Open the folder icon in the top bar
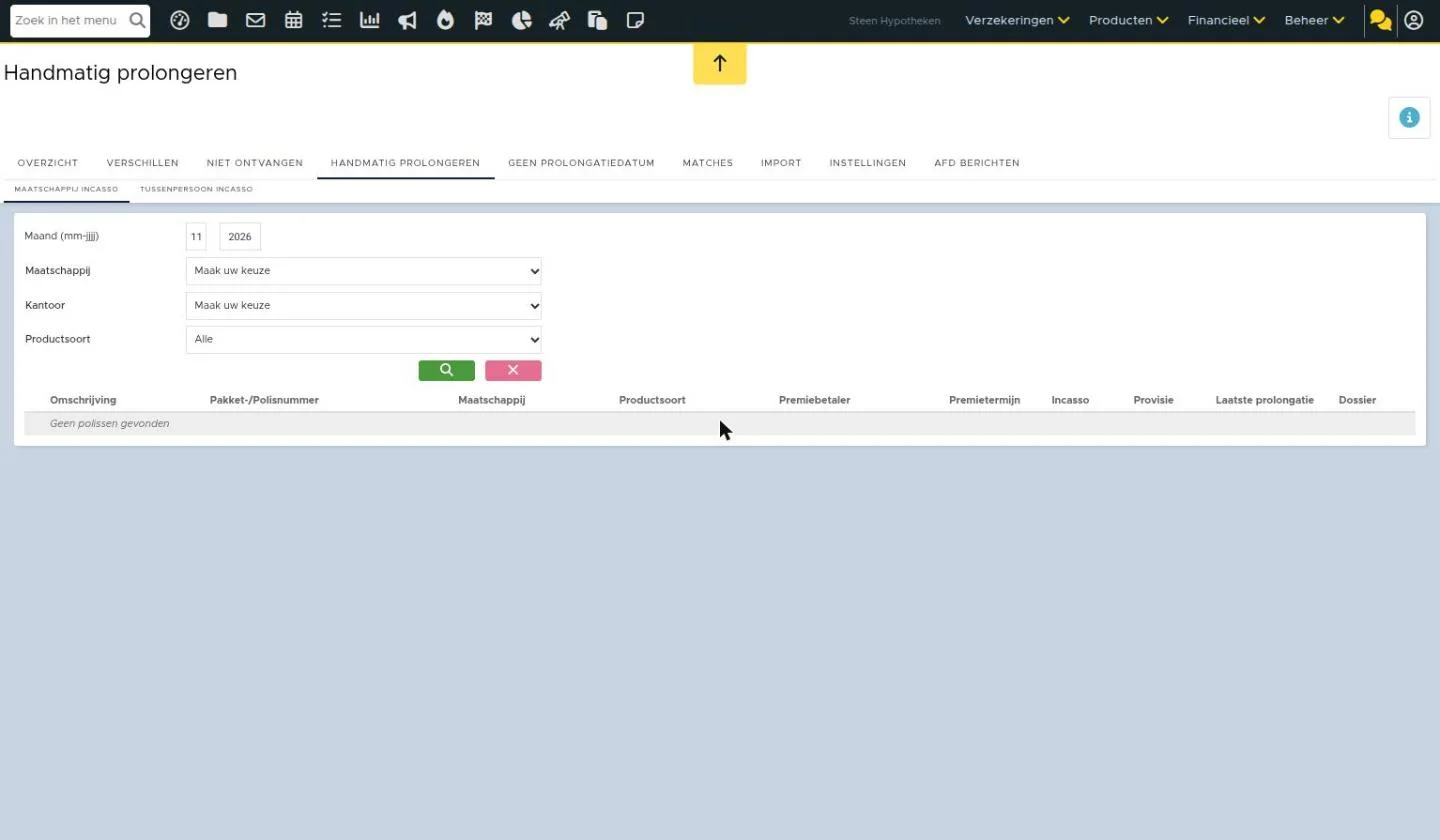1440x840 pixels. (217, 20)
